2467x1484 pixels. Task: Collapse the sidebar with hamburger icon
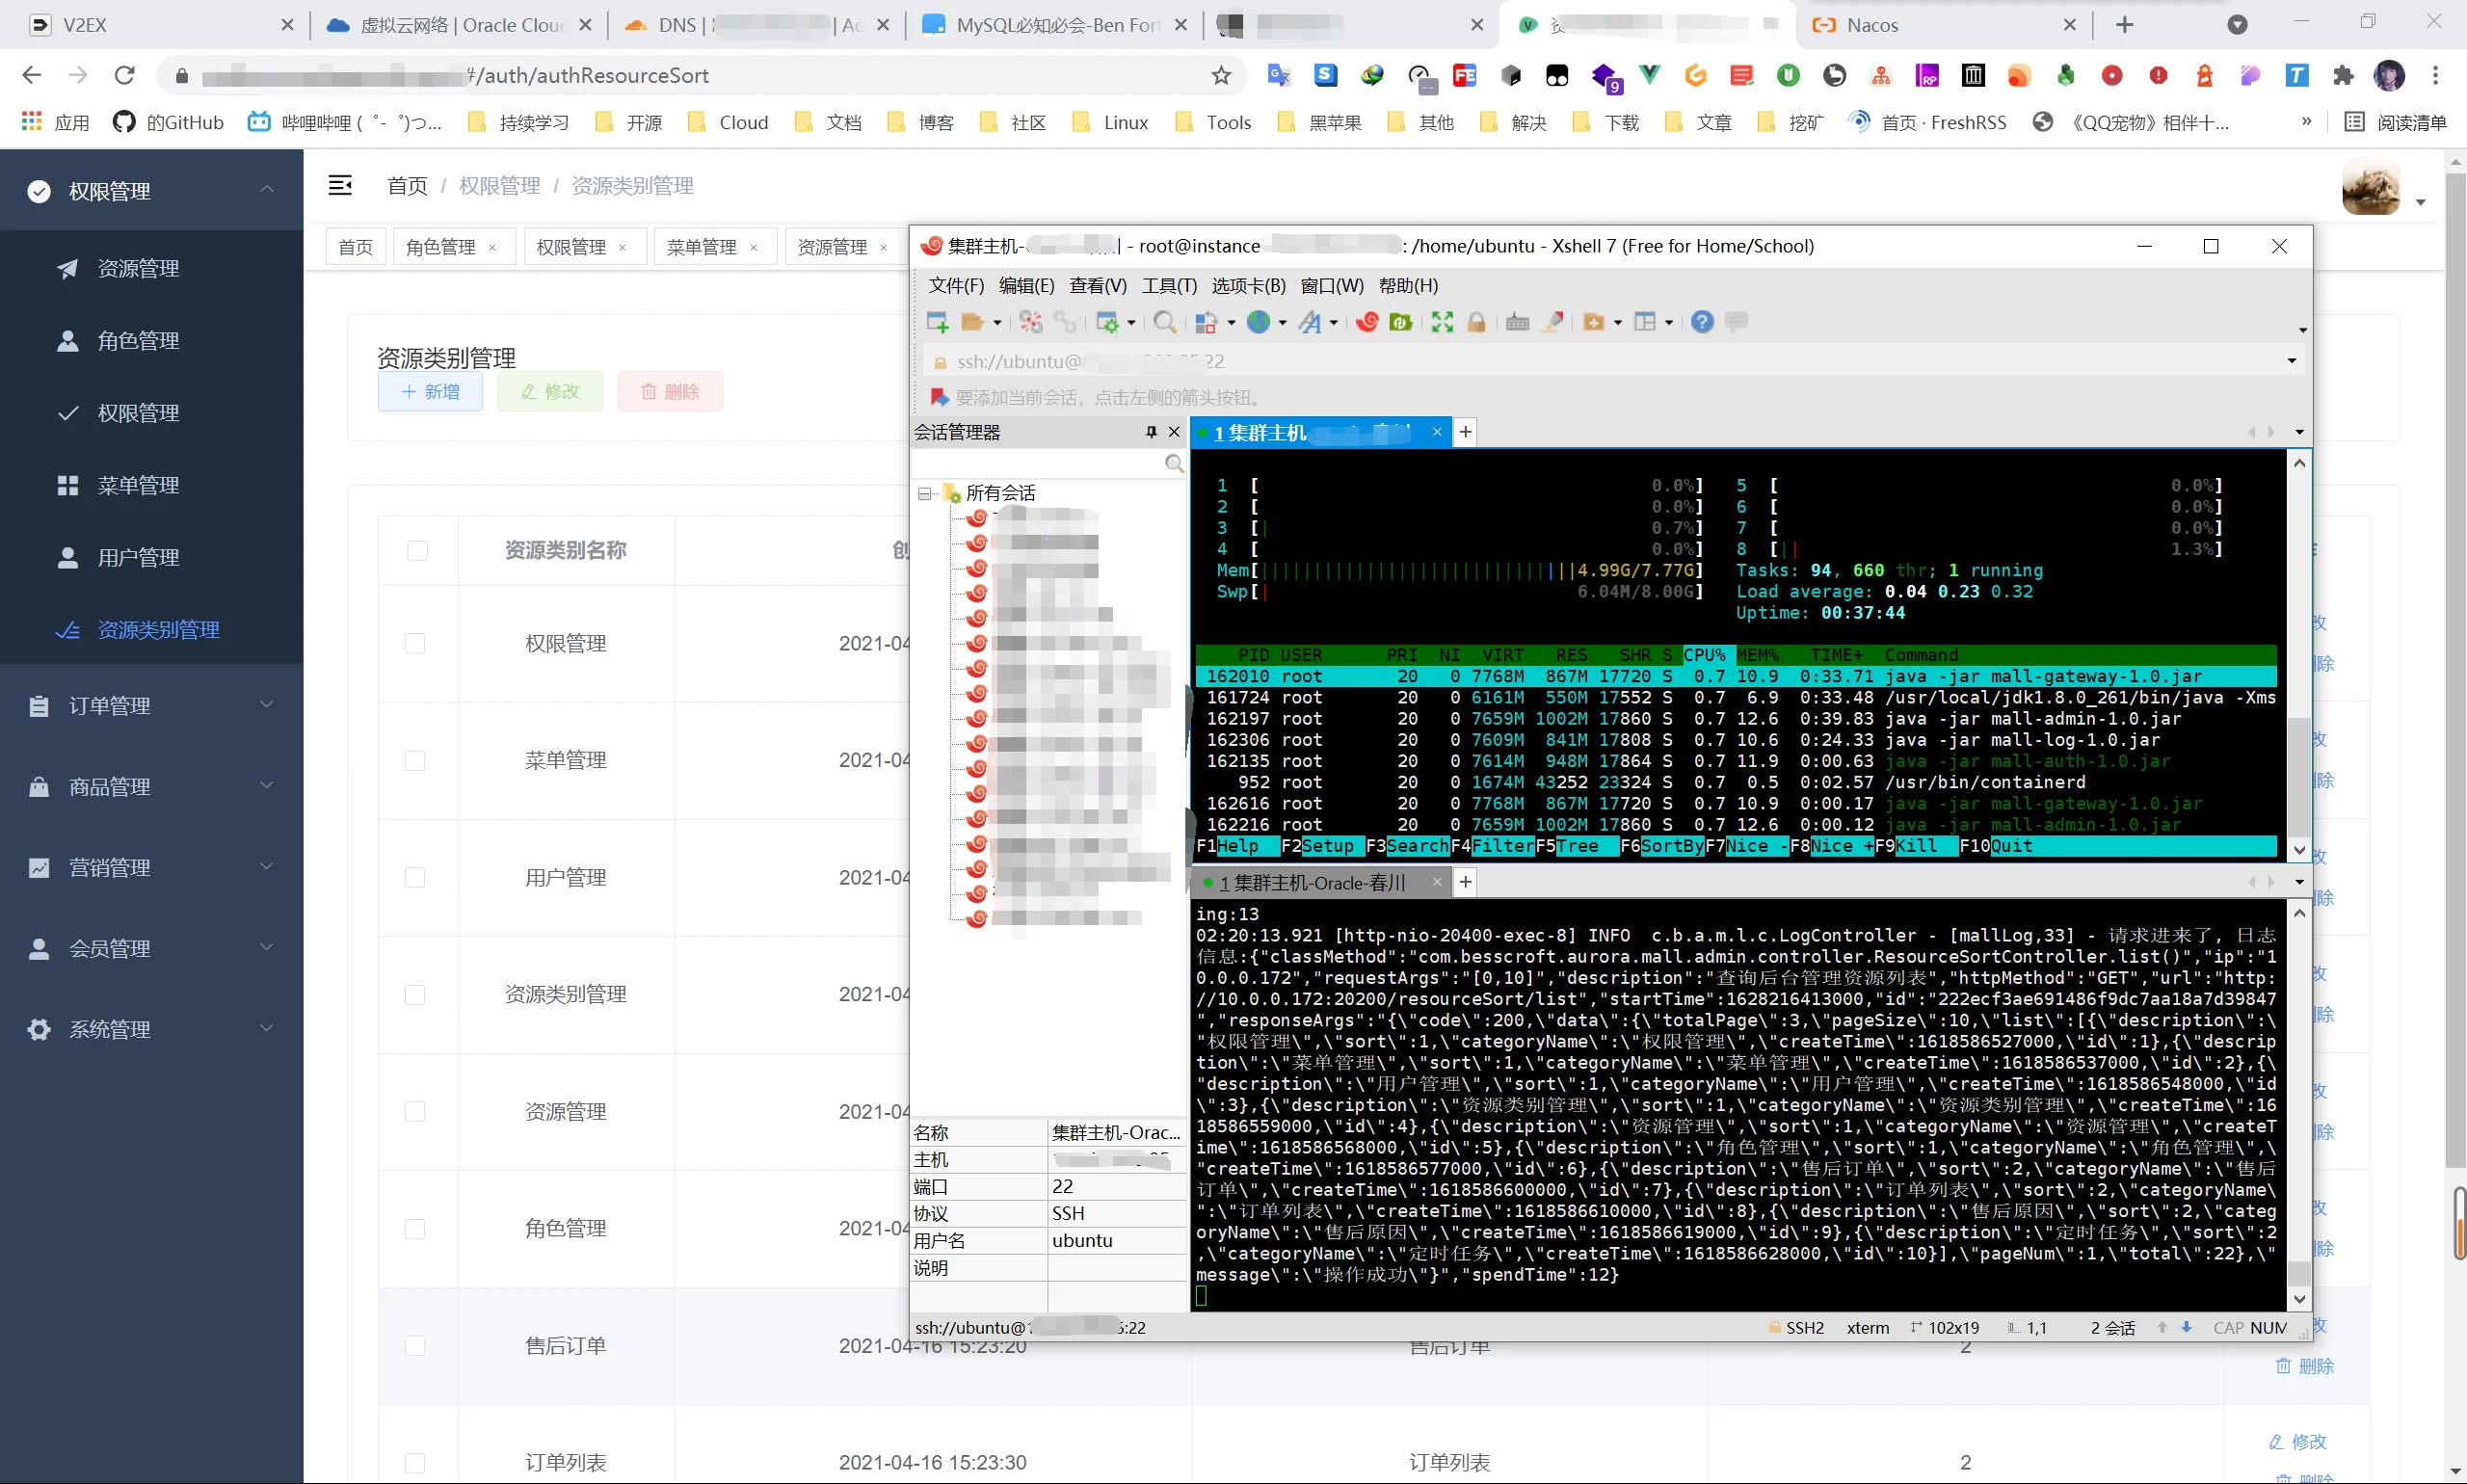340,185
